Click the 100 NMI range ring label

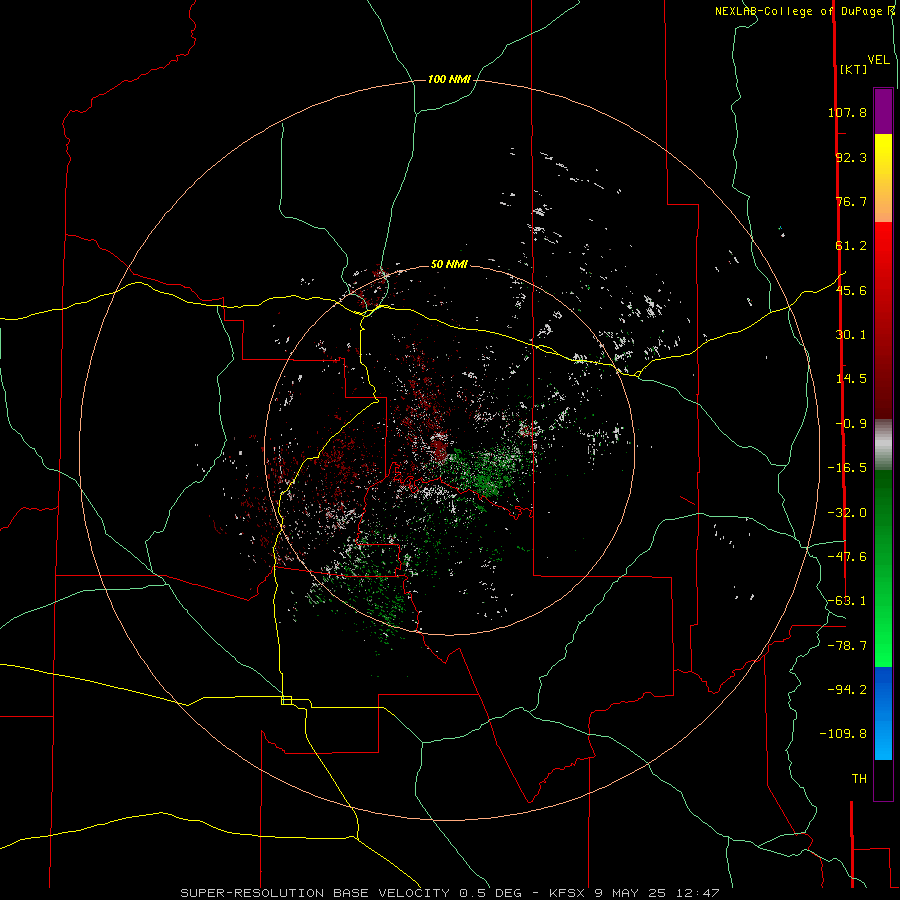tap(449, 79)
